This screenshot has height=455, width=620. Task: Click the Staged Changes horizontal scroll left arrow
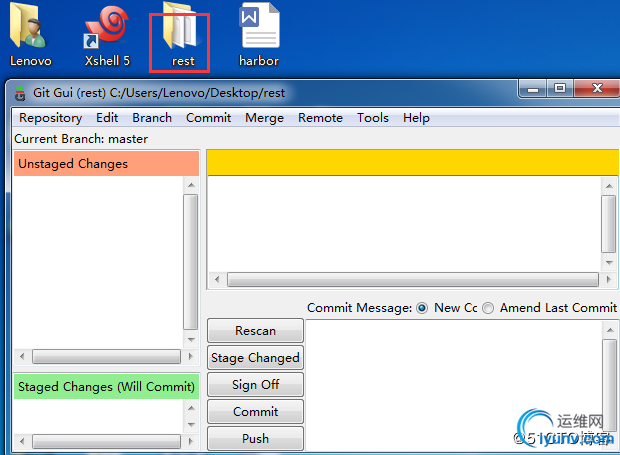[22, 441]
